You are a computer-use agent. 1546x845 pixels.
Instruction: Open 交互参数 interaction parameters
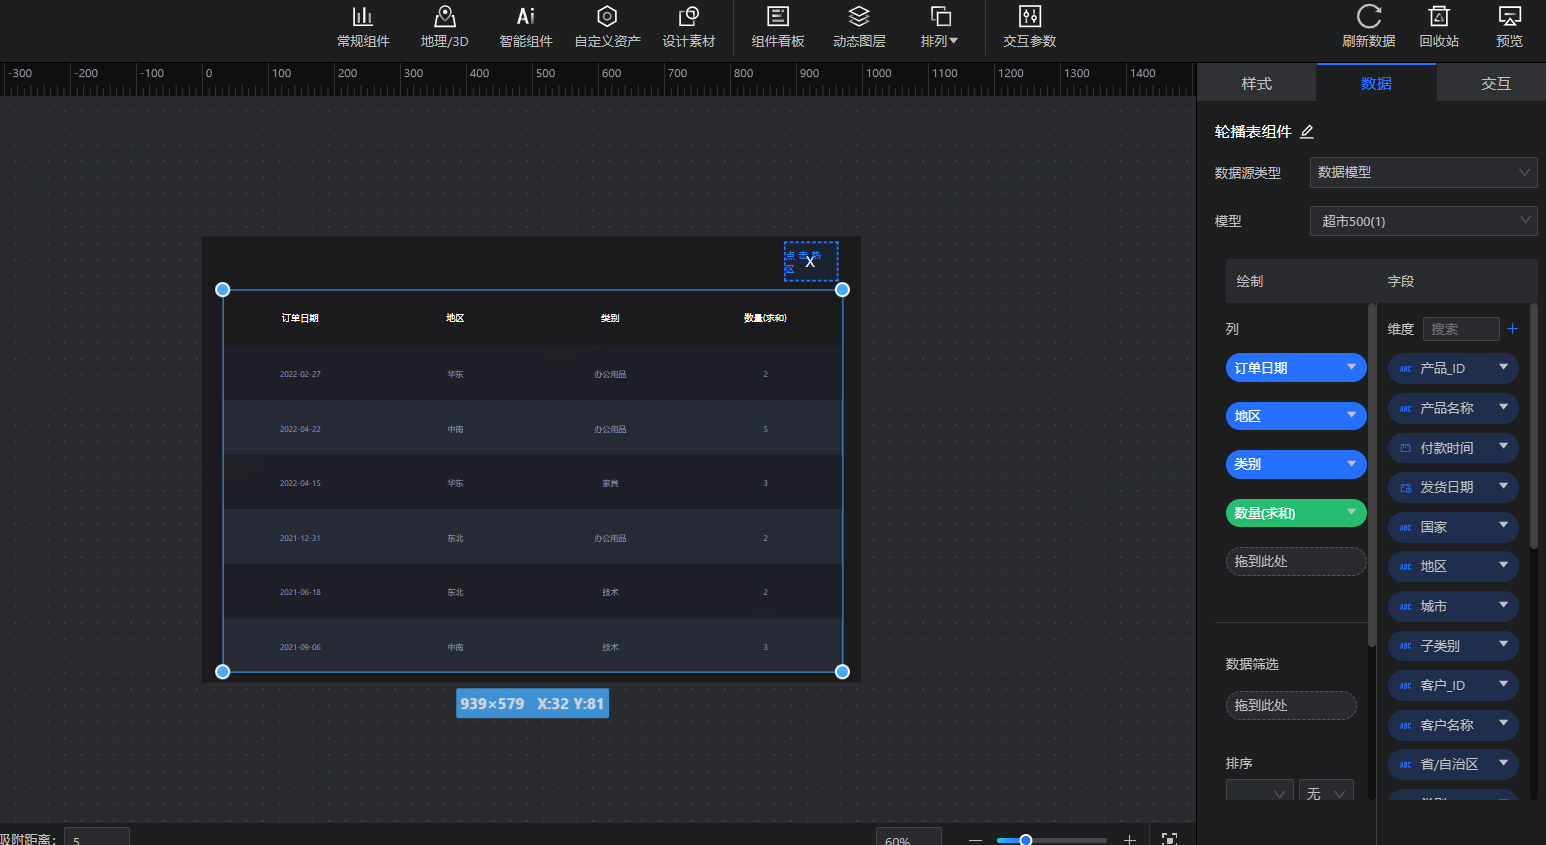coord(1030,27)
